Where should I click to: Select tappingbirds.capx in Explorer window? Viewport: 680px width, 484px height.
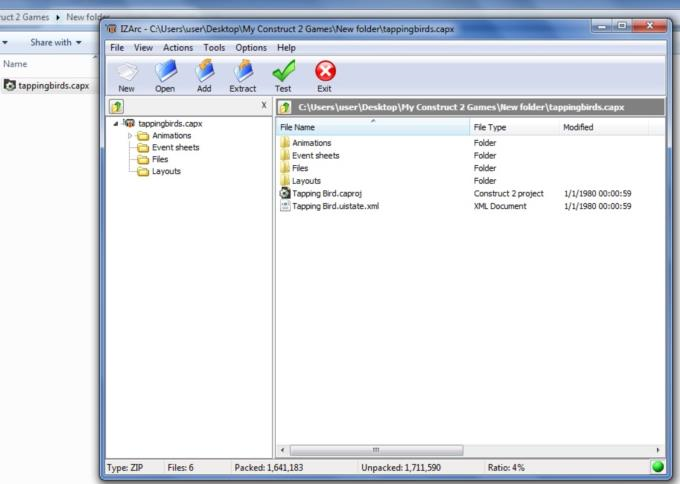54,85
